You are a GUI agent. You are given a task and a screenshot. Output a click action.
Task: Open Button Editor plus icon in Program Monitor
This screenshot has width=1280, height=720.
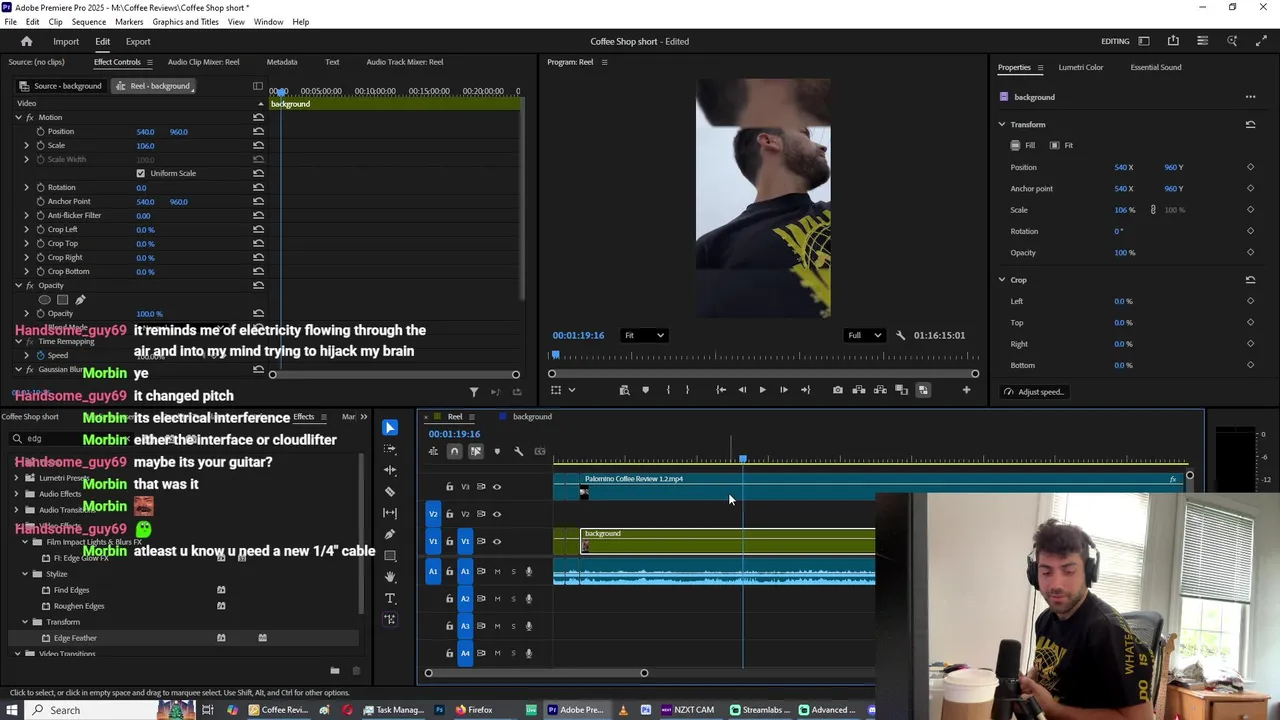click(x=966, y=390)
